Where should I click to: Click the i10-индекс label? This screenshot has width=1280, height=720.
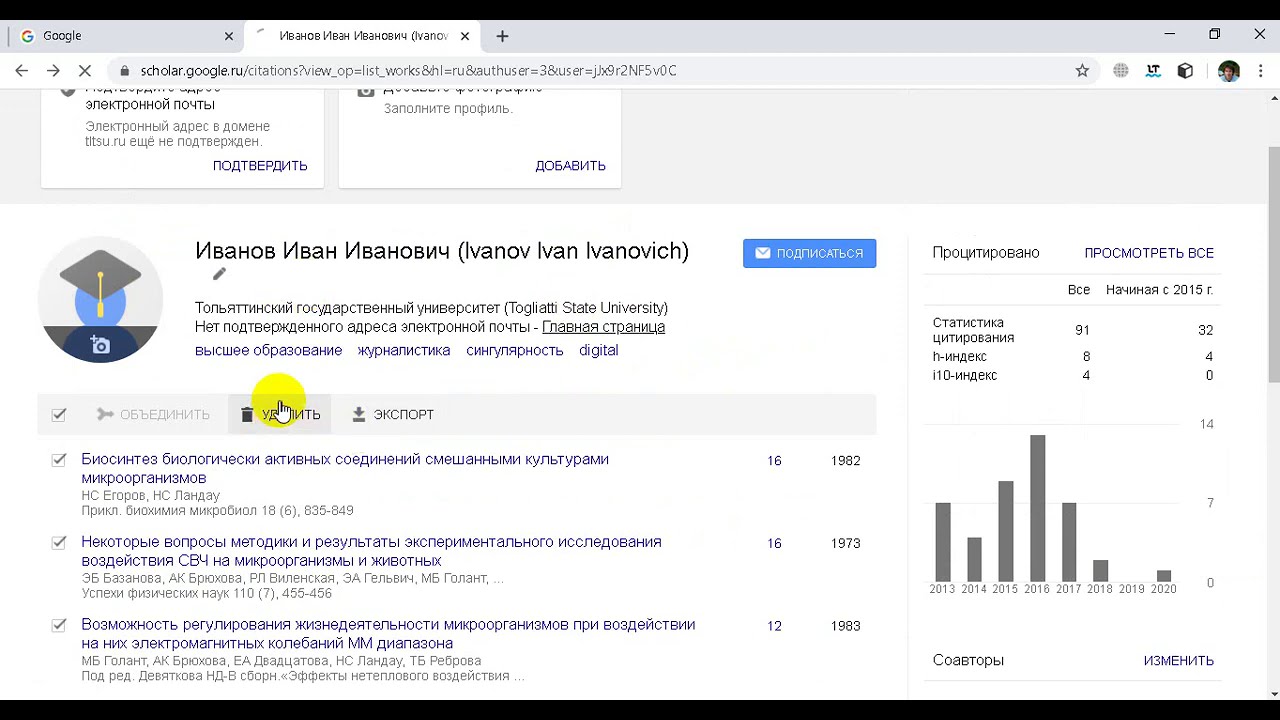tap(965, 376)
